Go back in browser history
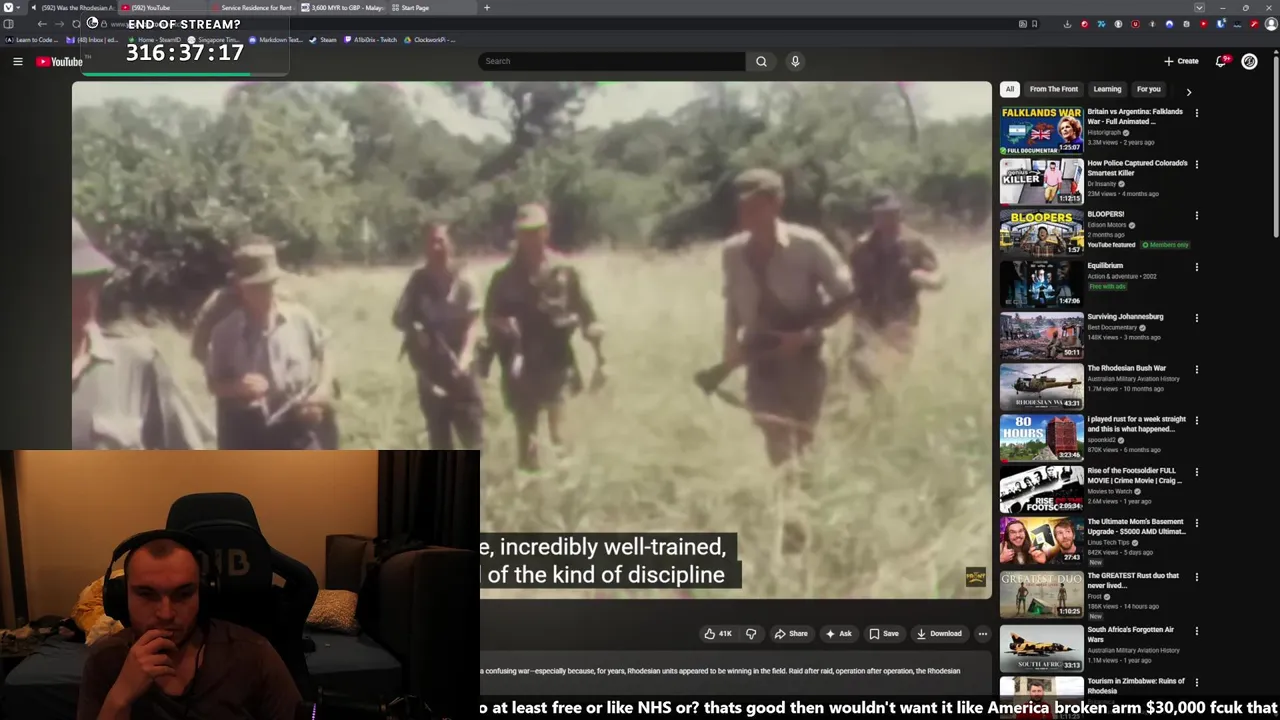Image resolution: width=1280 pixels, height=720 pixels. point(42,24)
